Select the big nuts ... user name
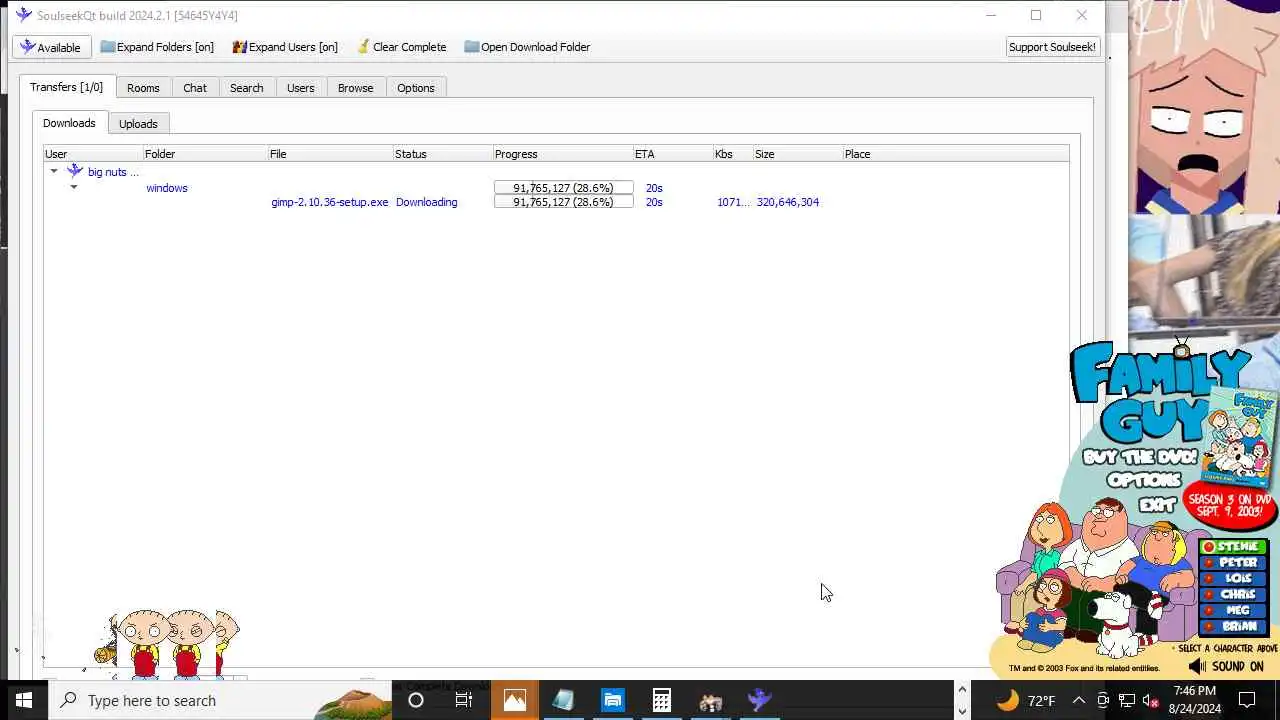The width and height of the screenshot is (1280, 720). tap(113, 172)
